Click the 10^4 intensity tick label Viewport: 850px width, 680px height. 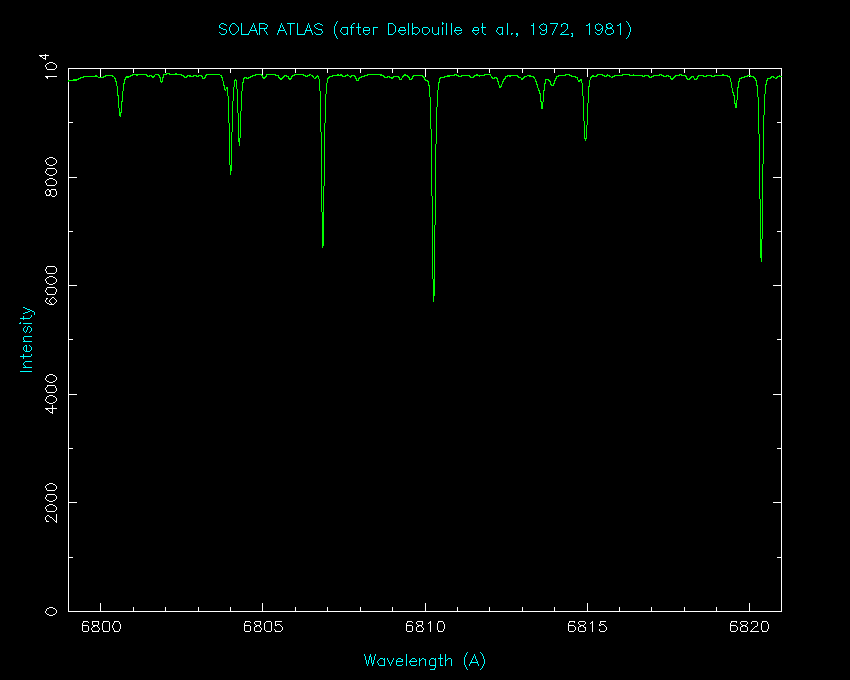tap(49, 66)
